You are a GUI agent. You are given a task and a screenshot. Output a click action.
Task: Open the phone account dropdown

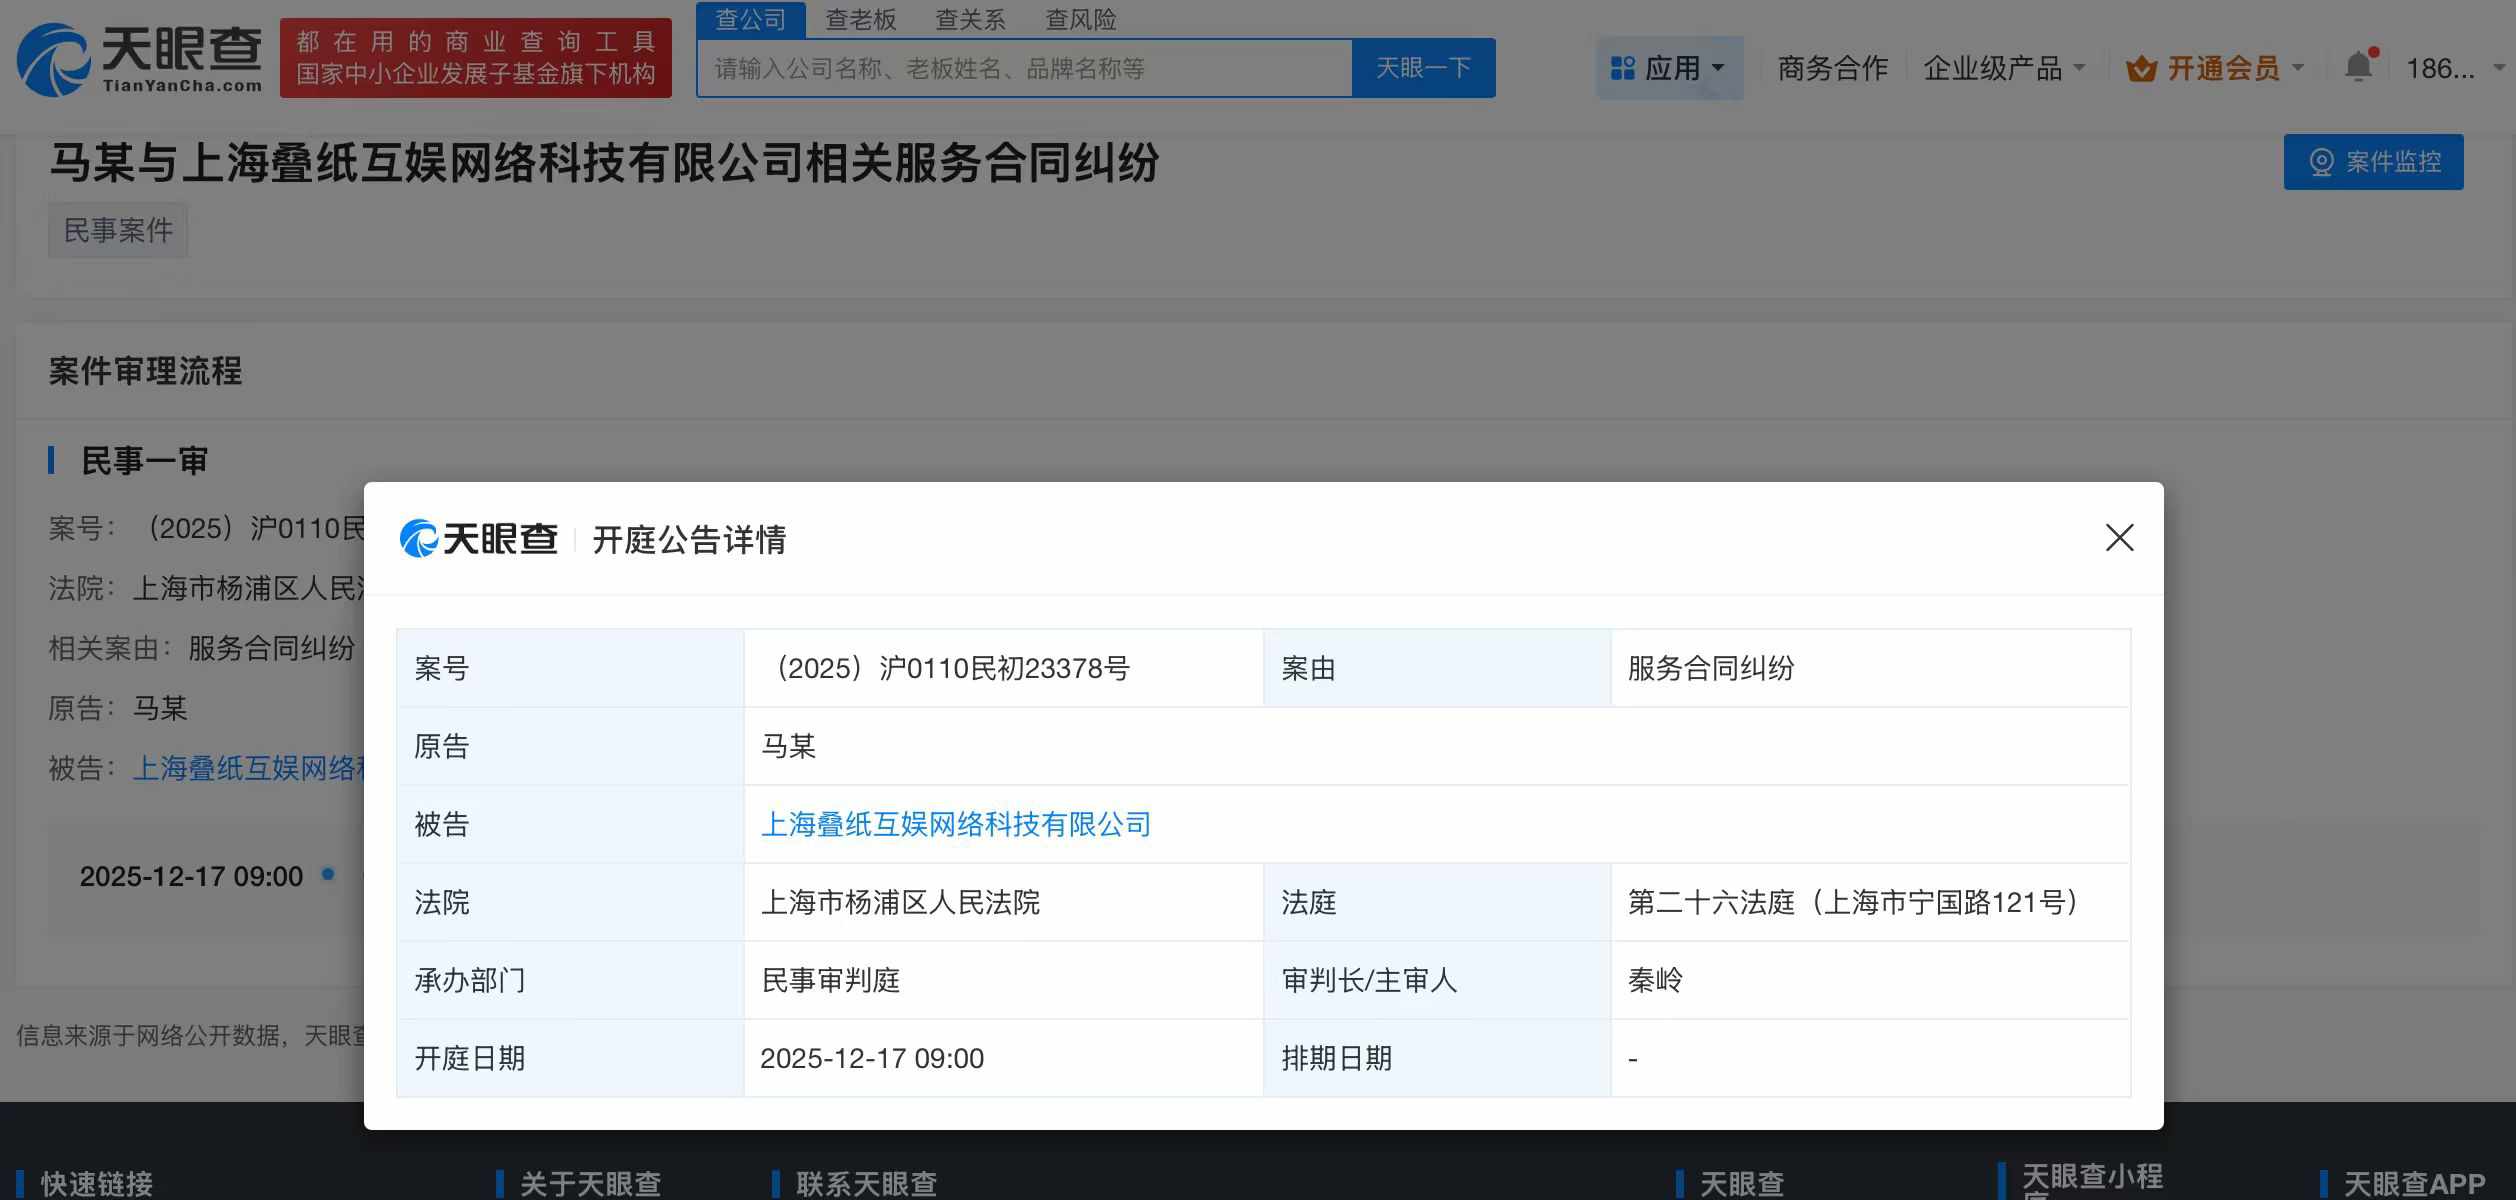pos(2448,66)
